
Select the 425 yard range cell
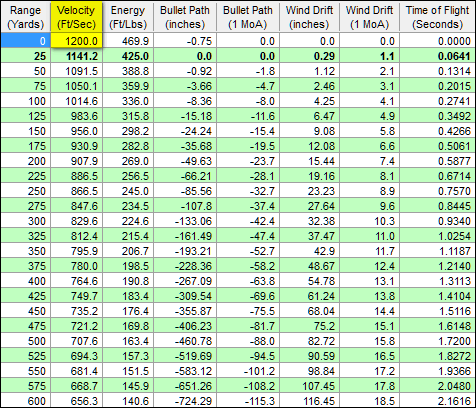[x=26, y=296]
